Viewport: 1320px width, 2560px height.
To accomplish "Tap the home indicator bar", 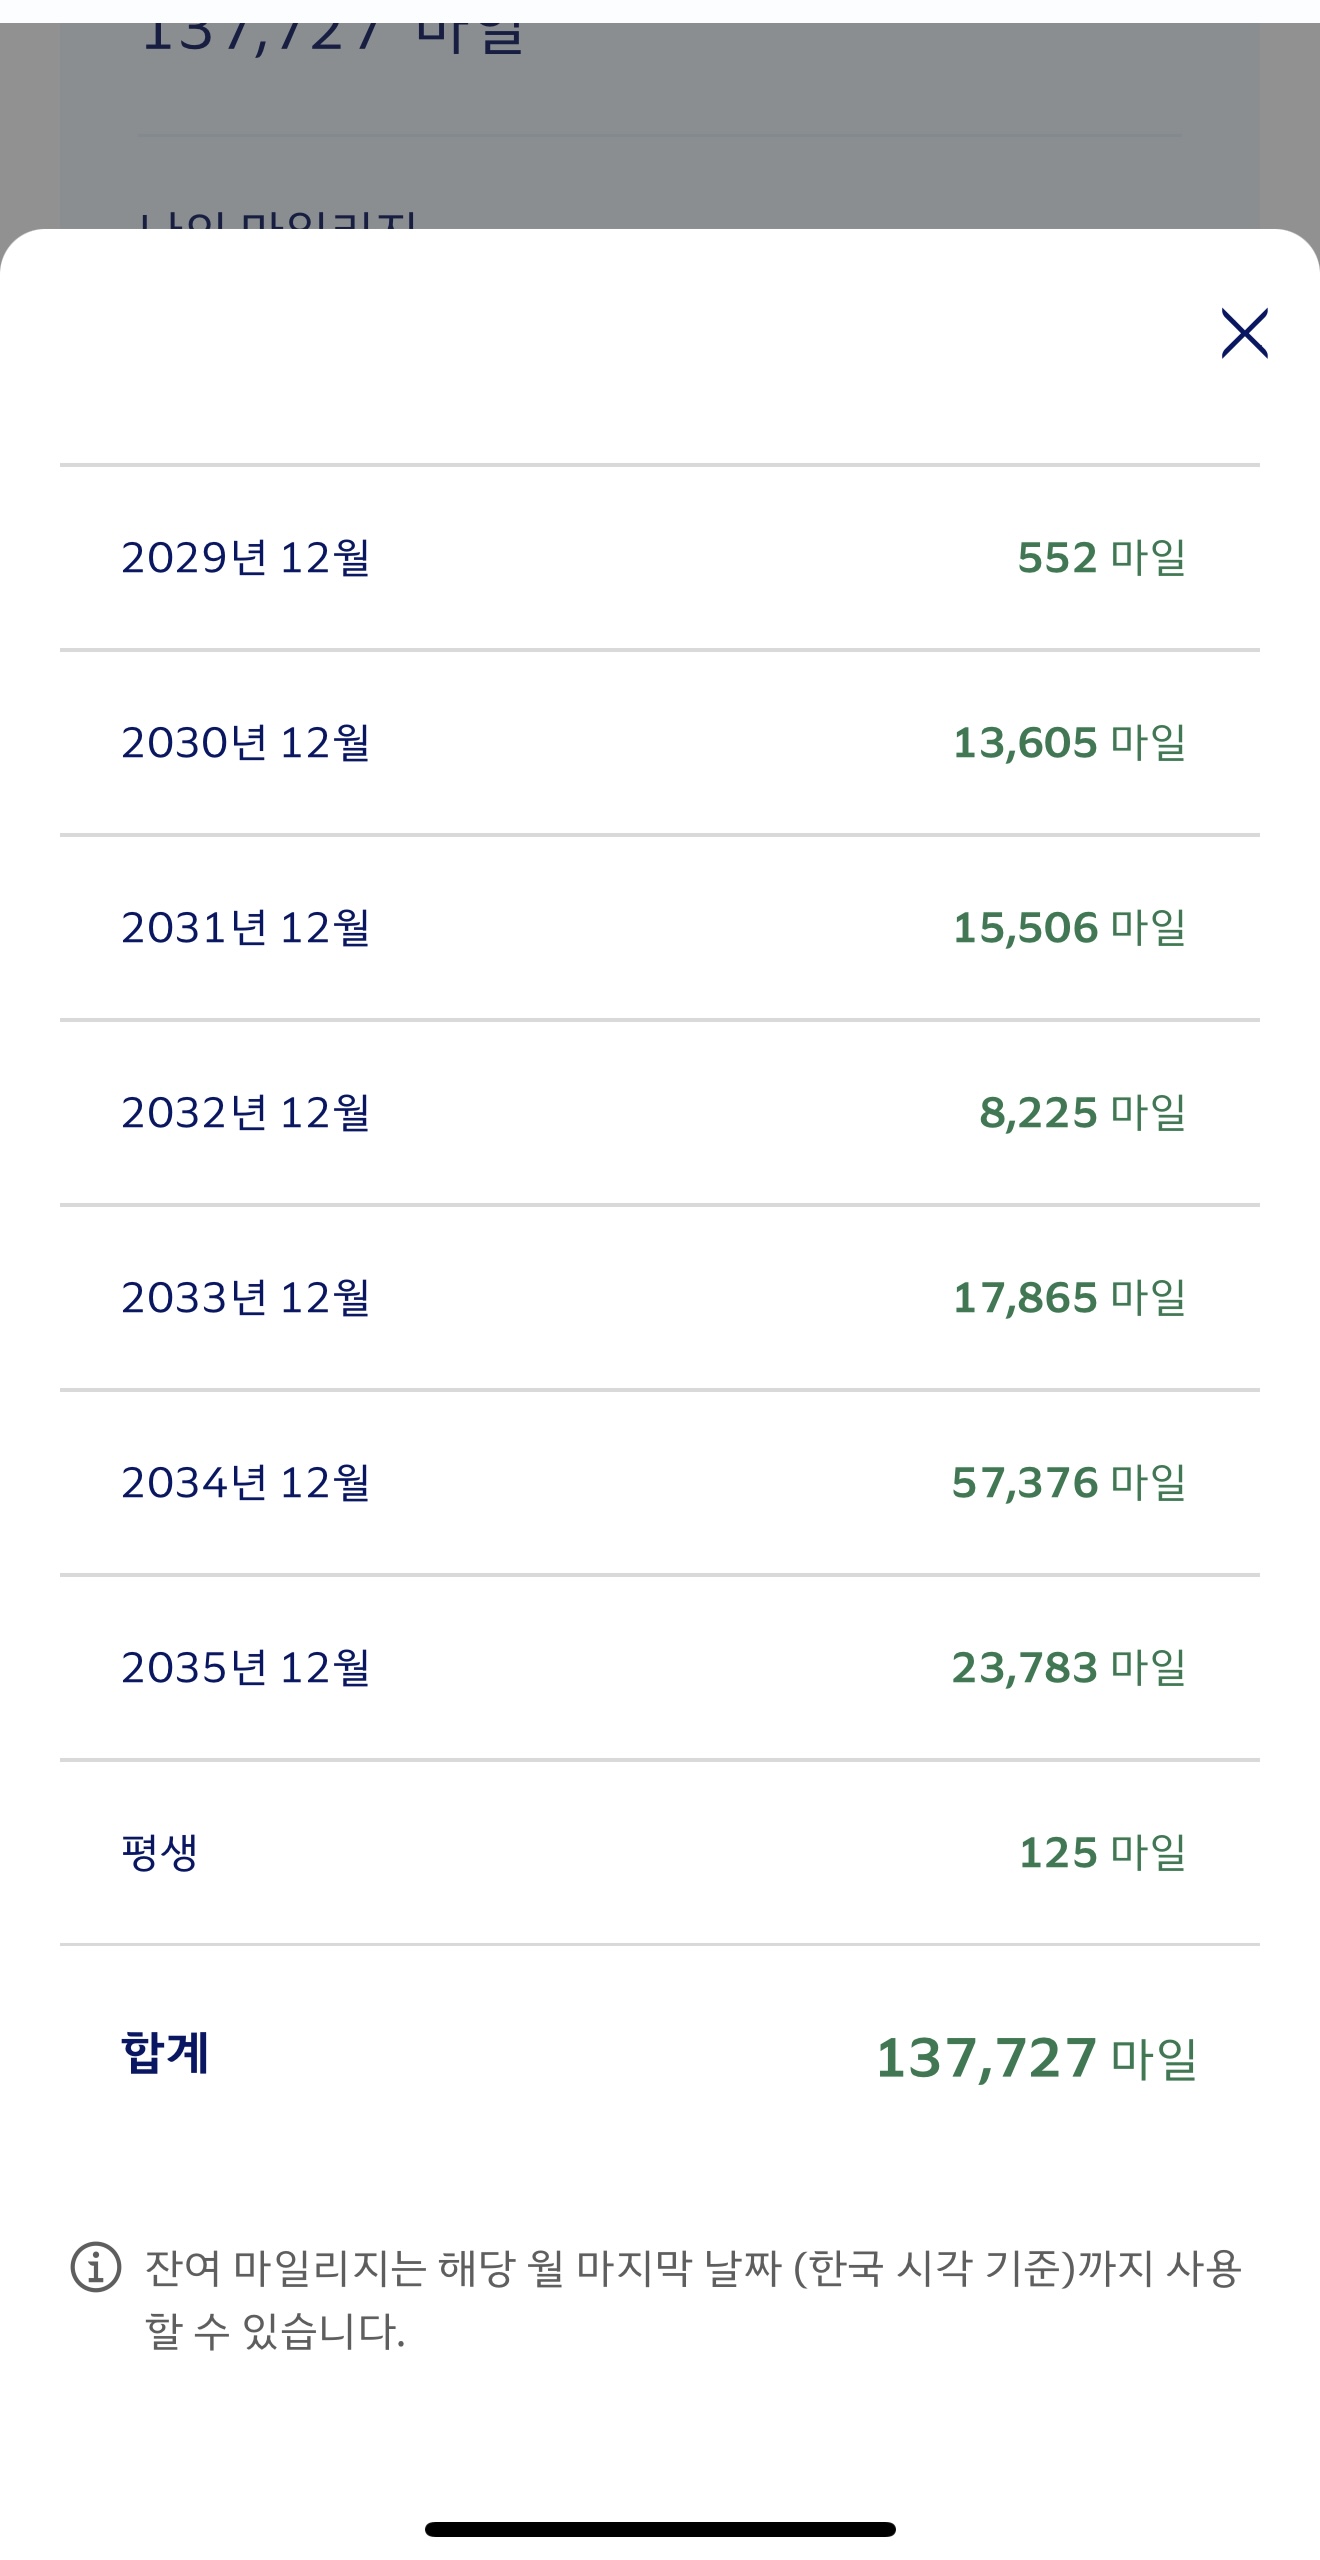I will click(660, 2529).
